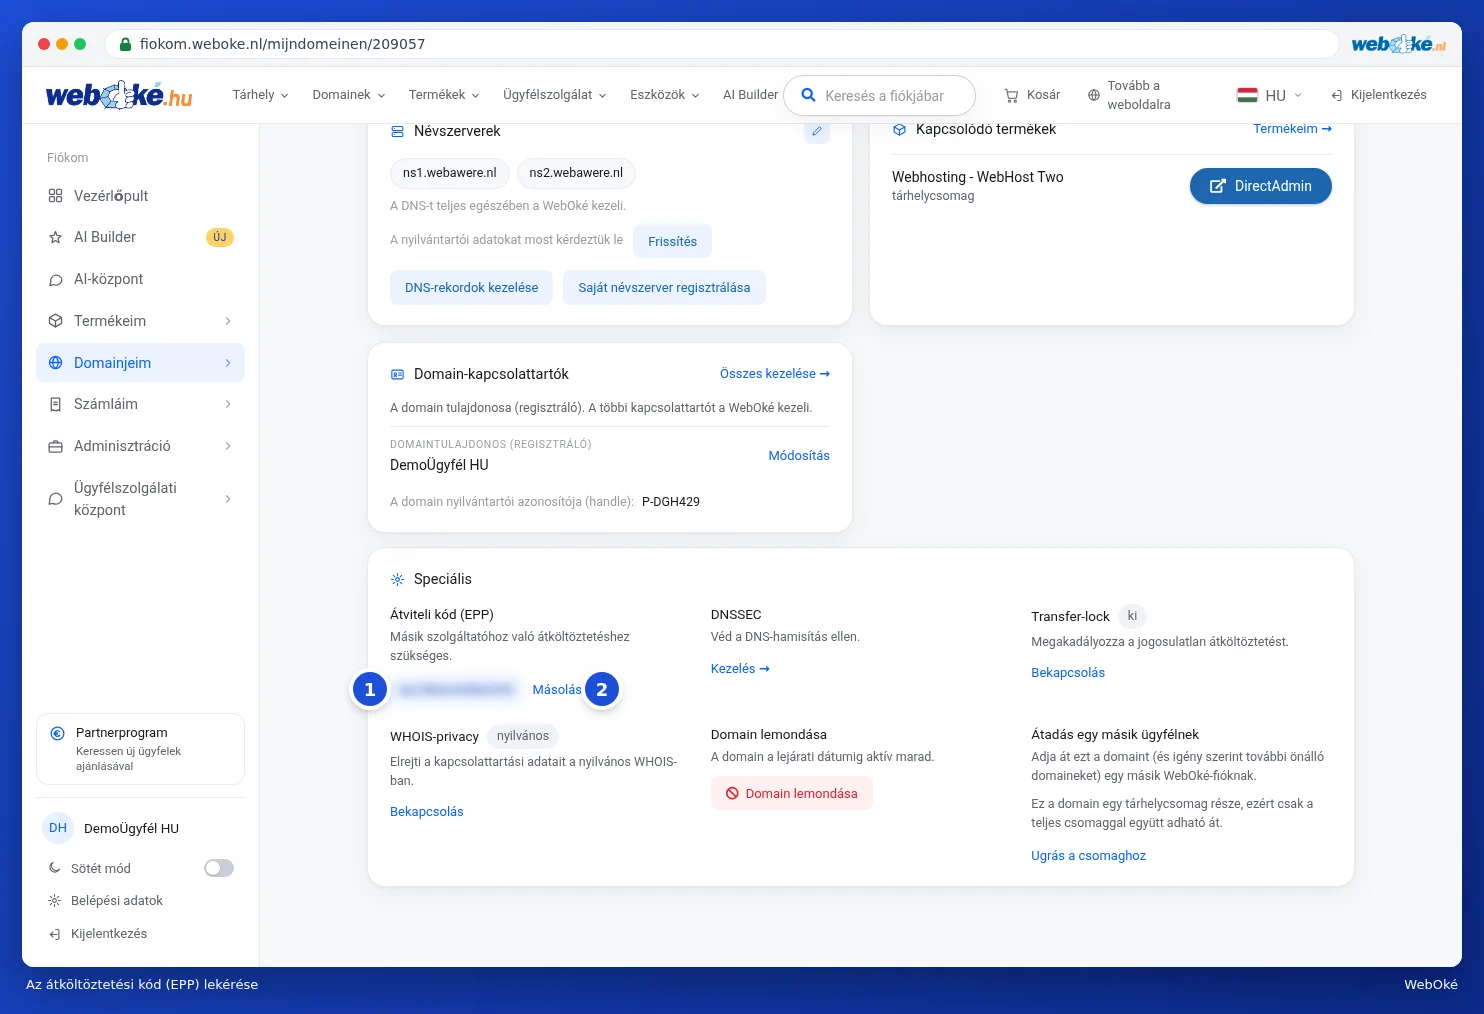The width and height of the screenshot is (1484, 1014).
Task: Toggle the Sötét mód switch
Action: coord(219,868)
